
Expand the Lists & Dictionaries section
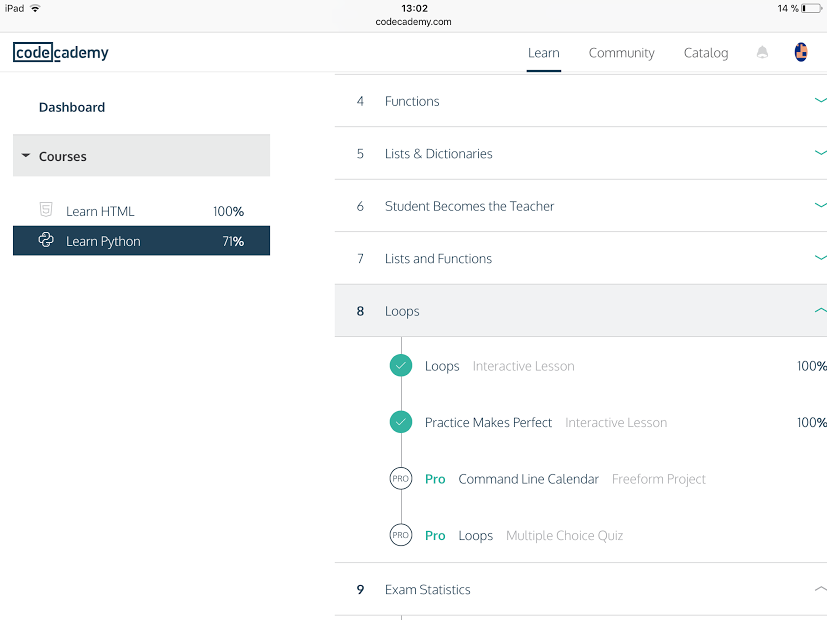click(x=581, y=153)
